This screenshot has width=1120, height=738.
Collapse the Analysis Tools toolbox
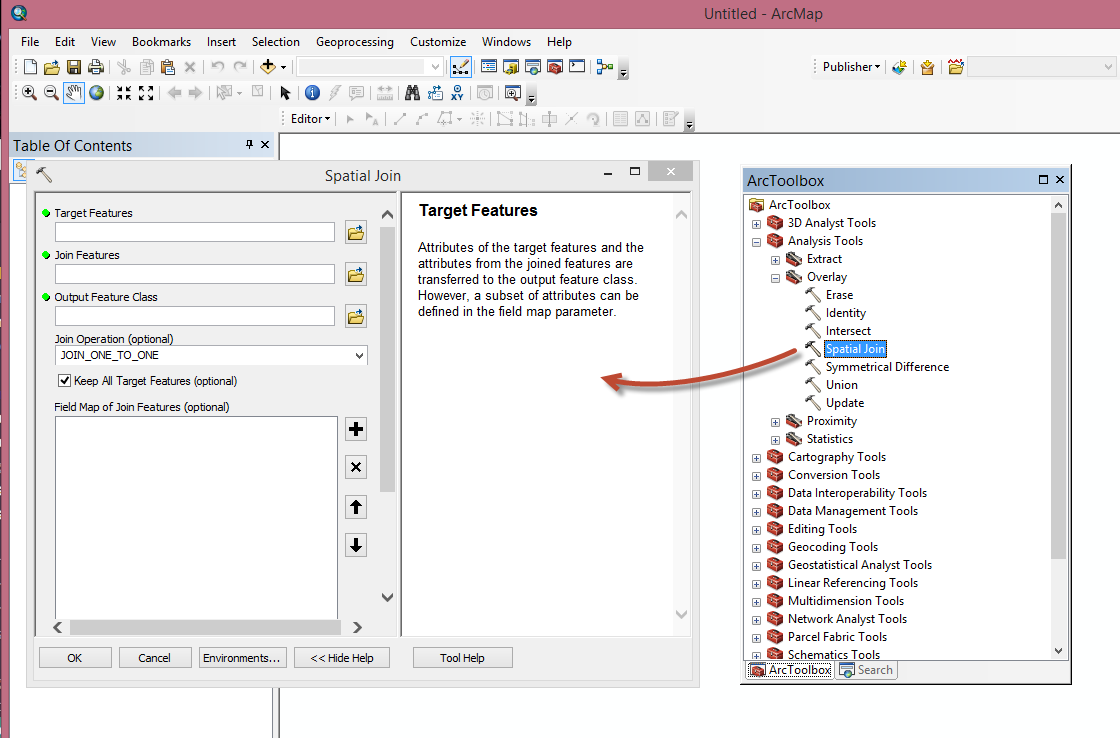756,242
